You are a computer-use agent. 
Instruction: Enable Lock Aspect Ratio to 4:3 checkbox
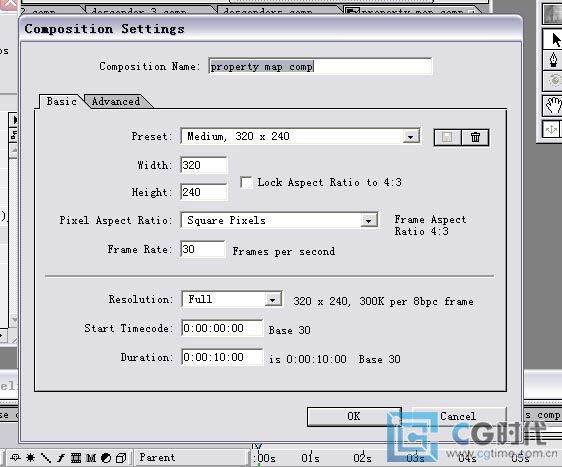click(x=246, y=182)
